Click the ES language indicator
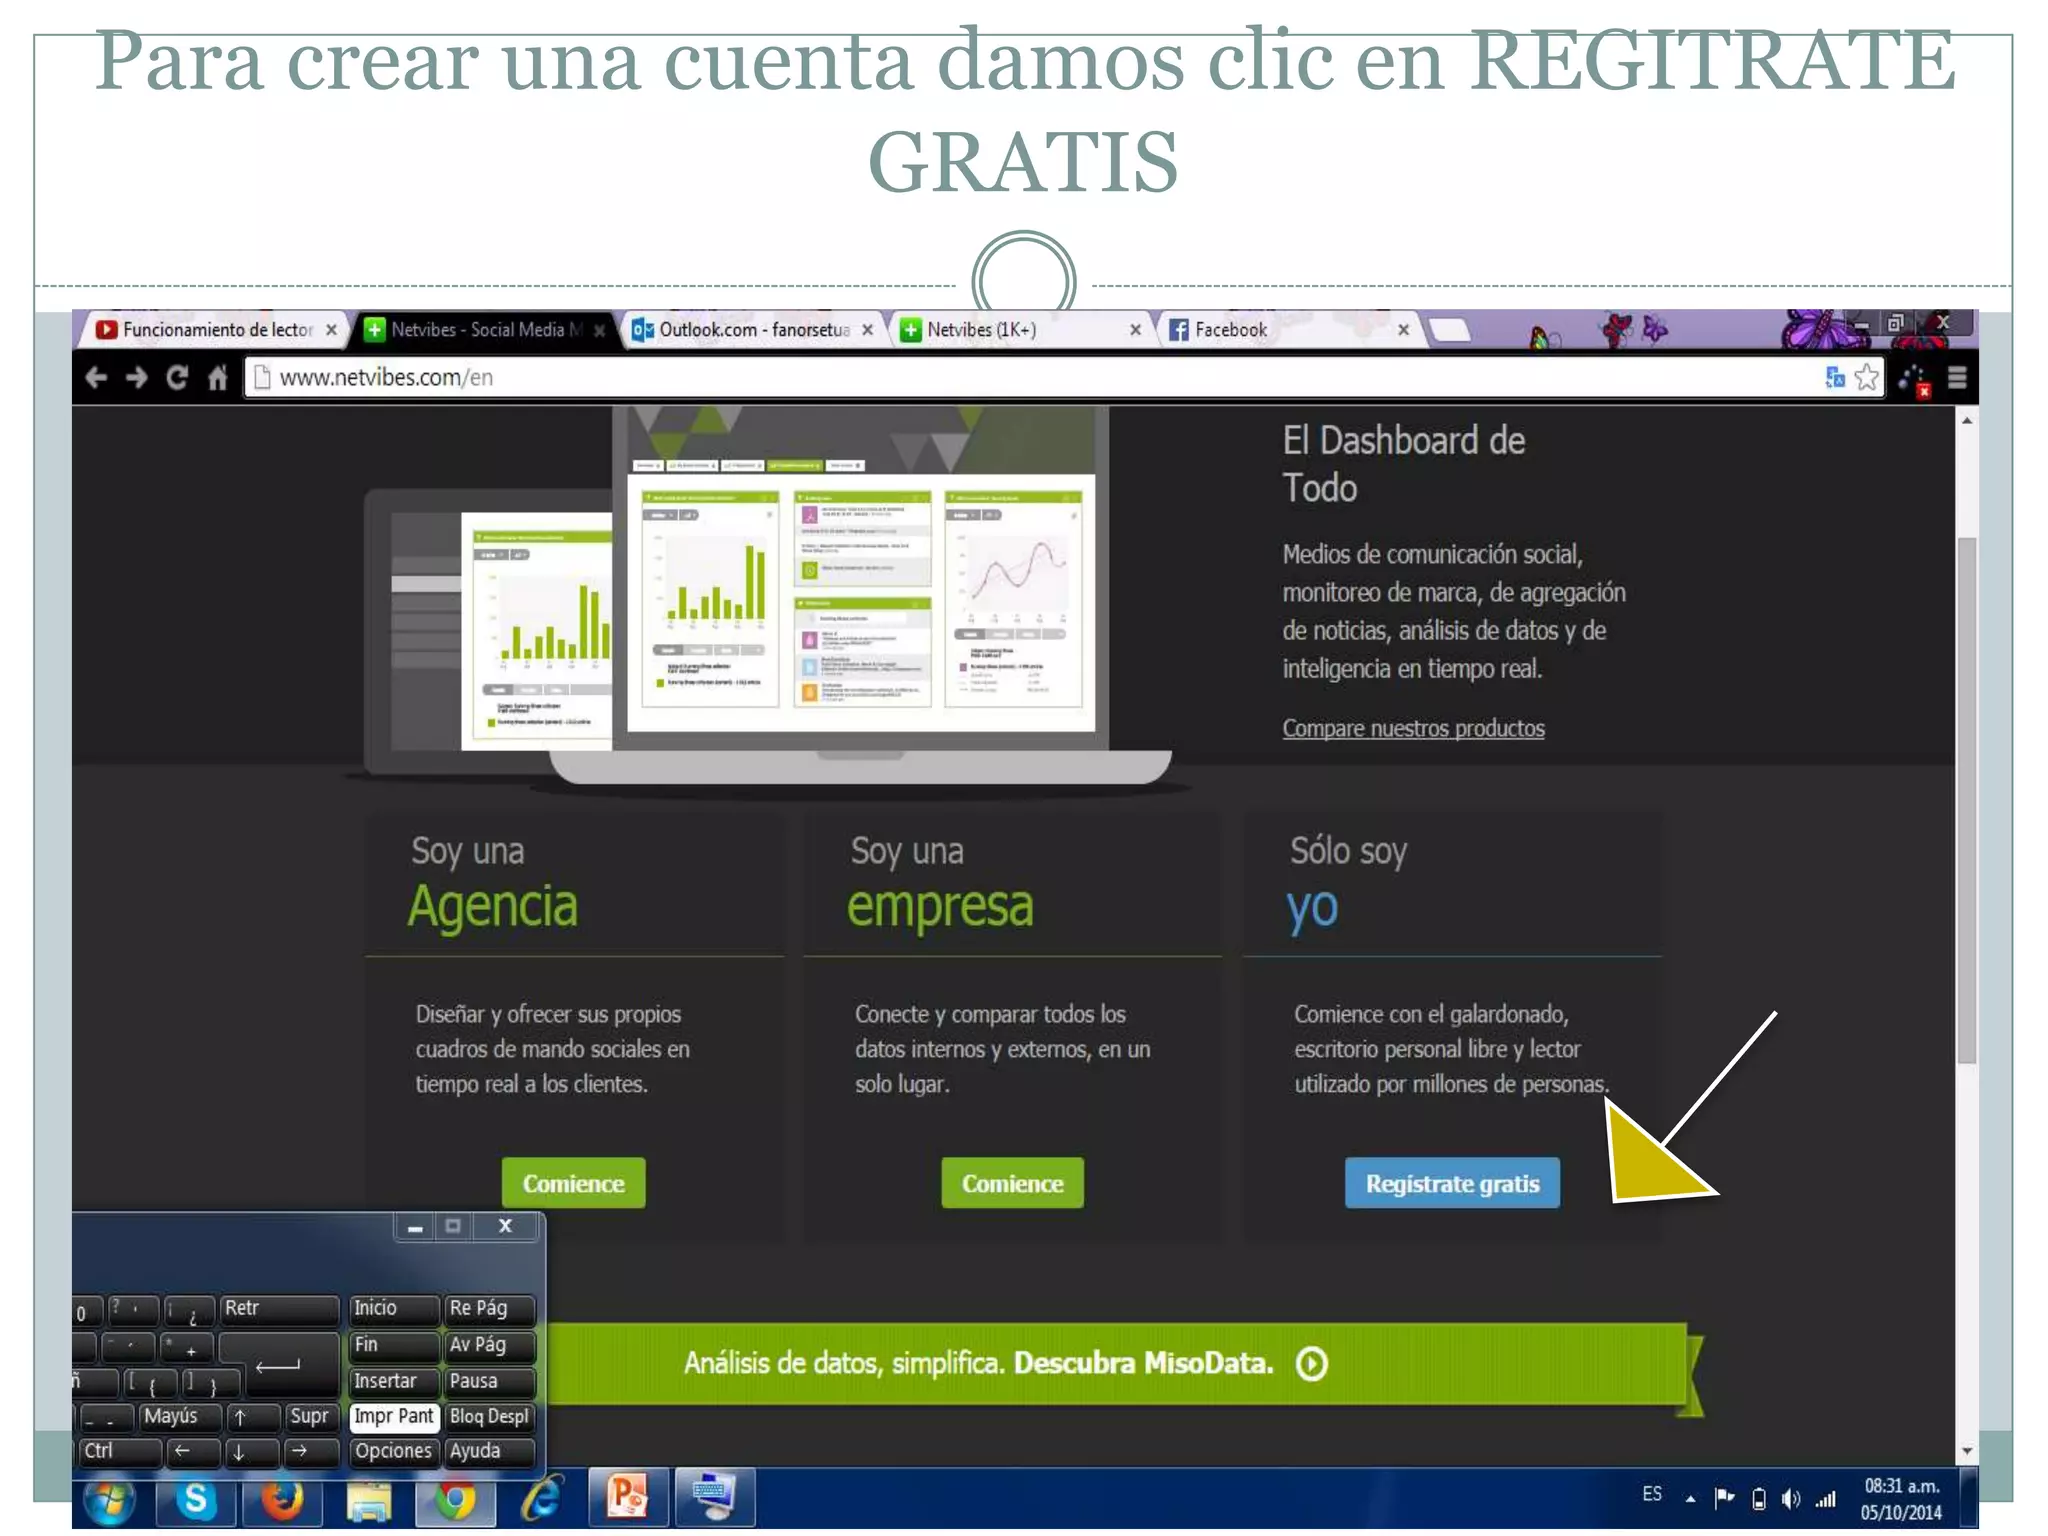 tap(1652, 1494)
